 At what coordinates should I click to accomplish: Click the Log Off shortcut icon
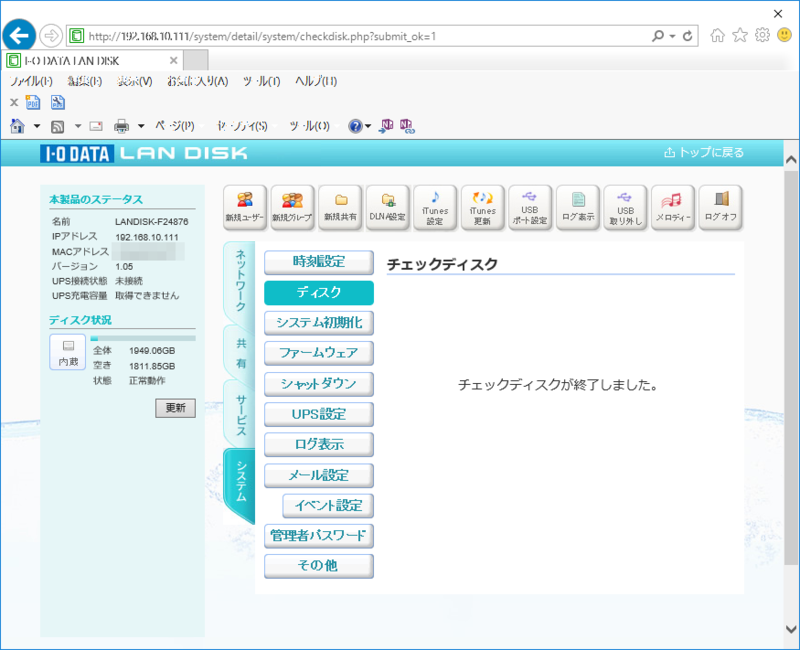pos(720,208)
